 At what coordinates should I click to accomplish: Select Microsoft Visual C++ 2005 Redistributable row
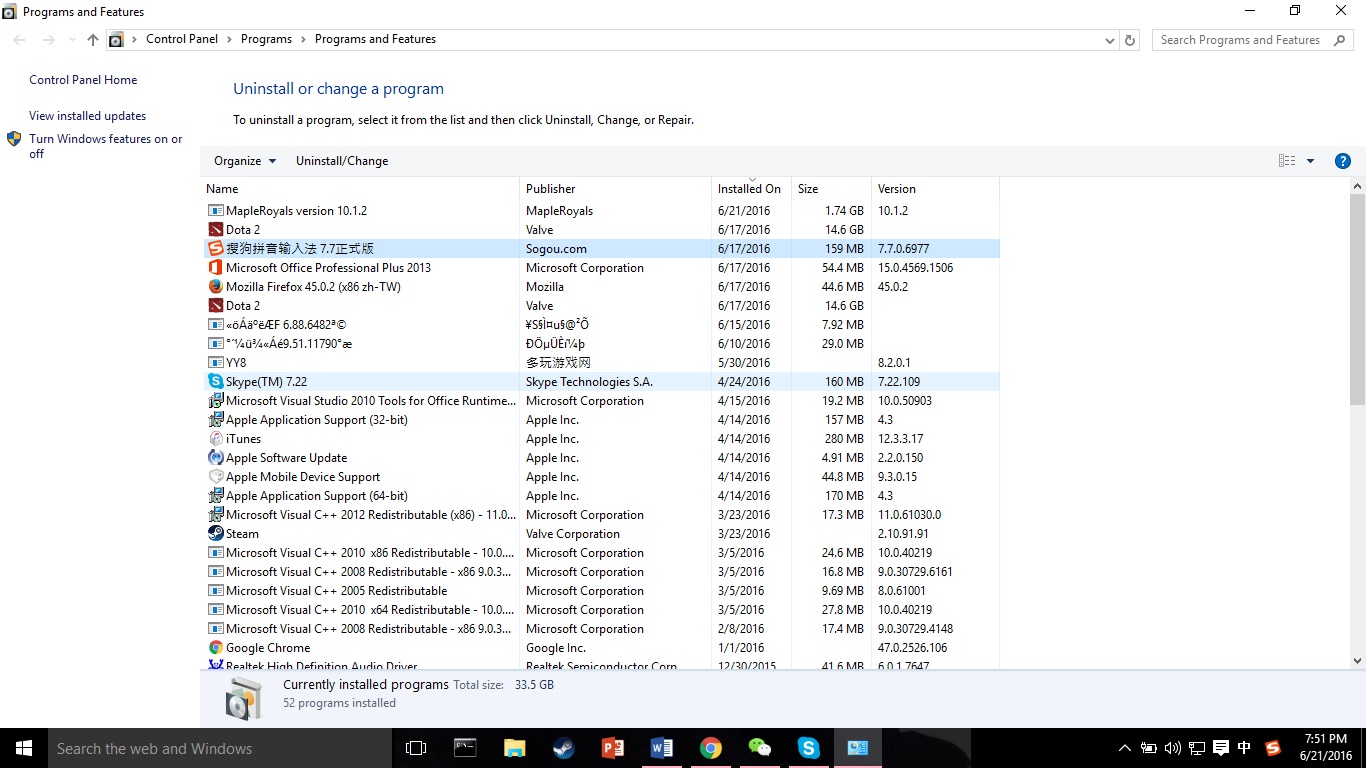click(x=600, y=591)
